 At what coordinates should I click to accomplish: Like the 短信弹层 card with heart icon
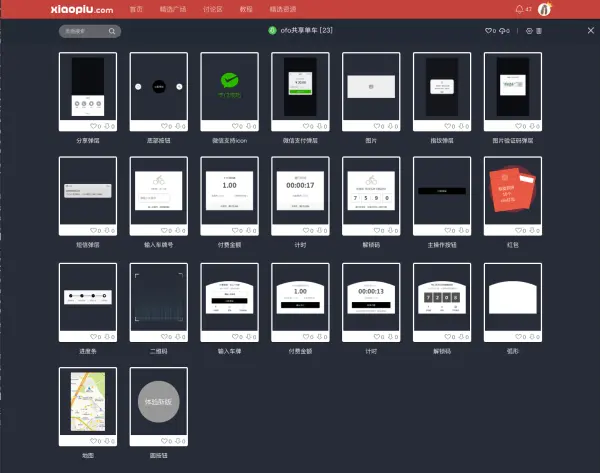(x=95, y=230)
